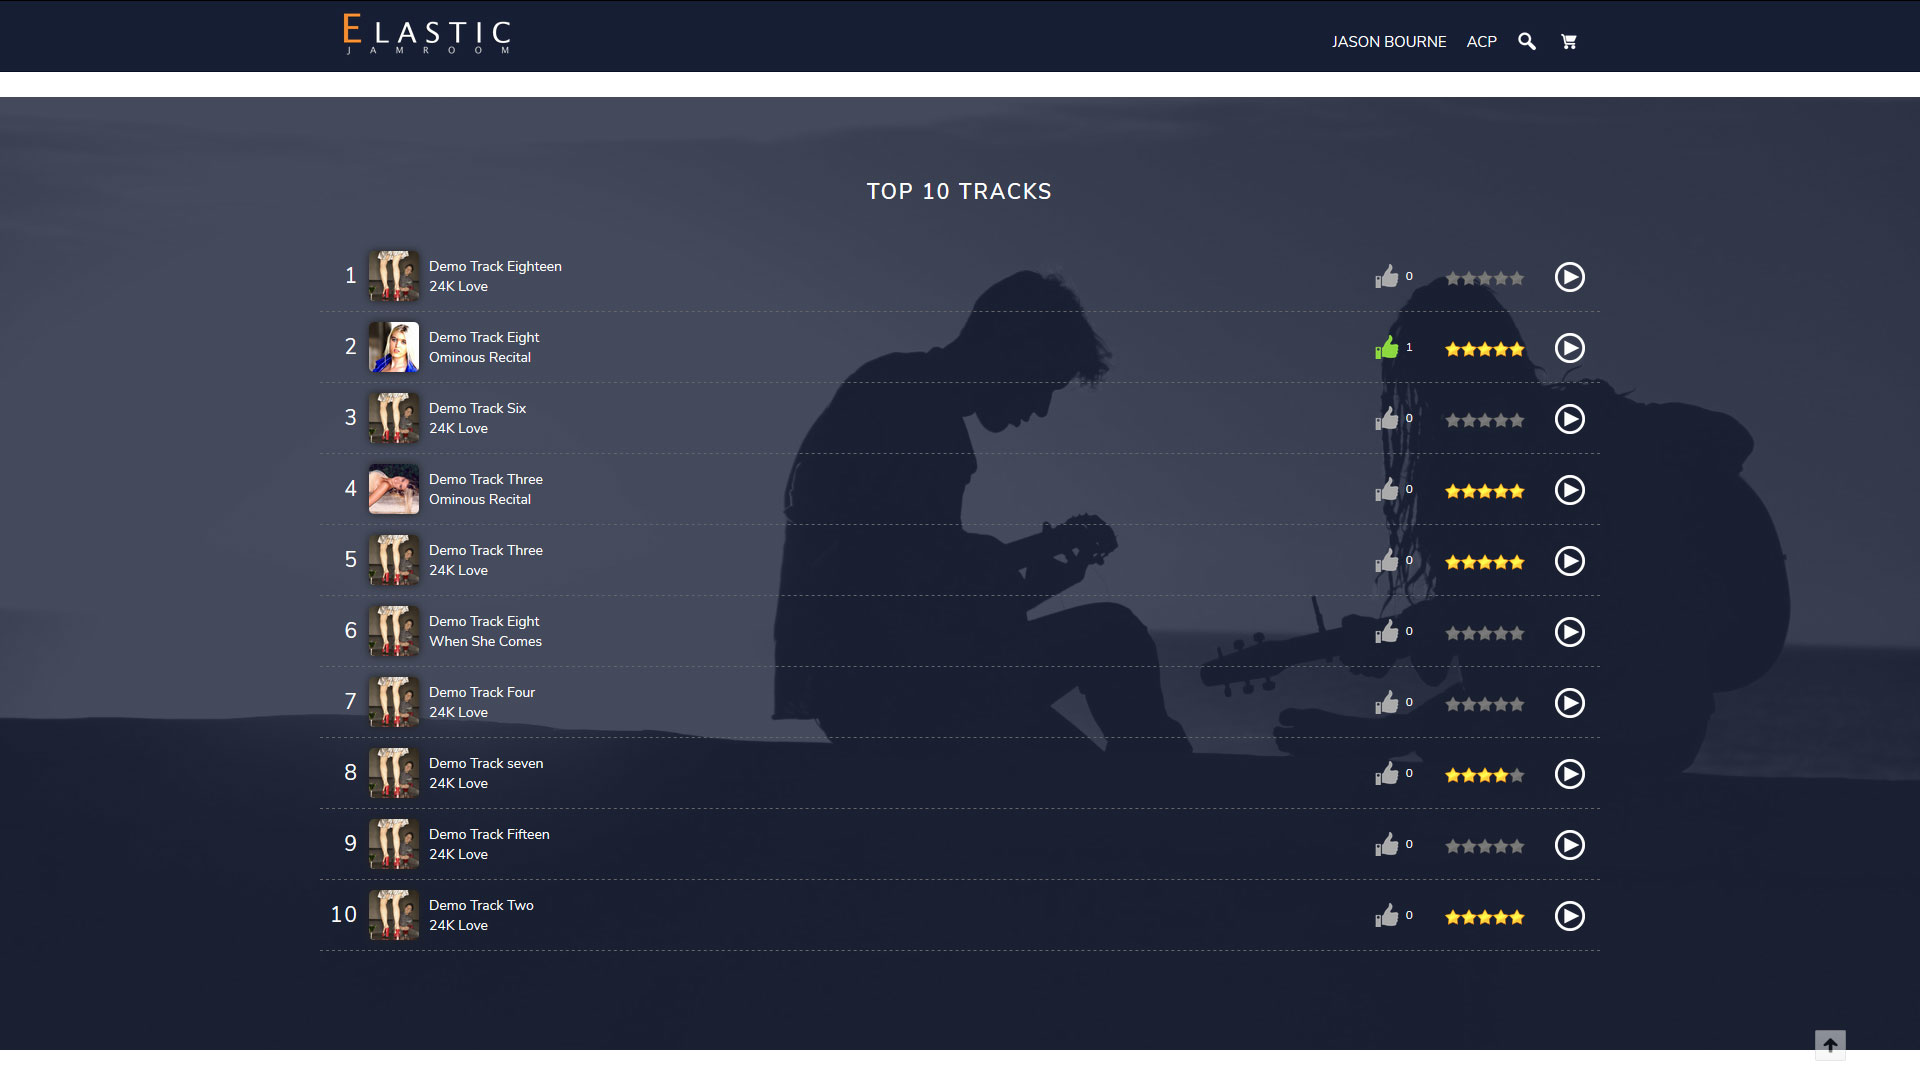Open the track two blonde woman thumbnail
The height and width of the screenshot is (1080, 1920).
[x=394, y=347]
